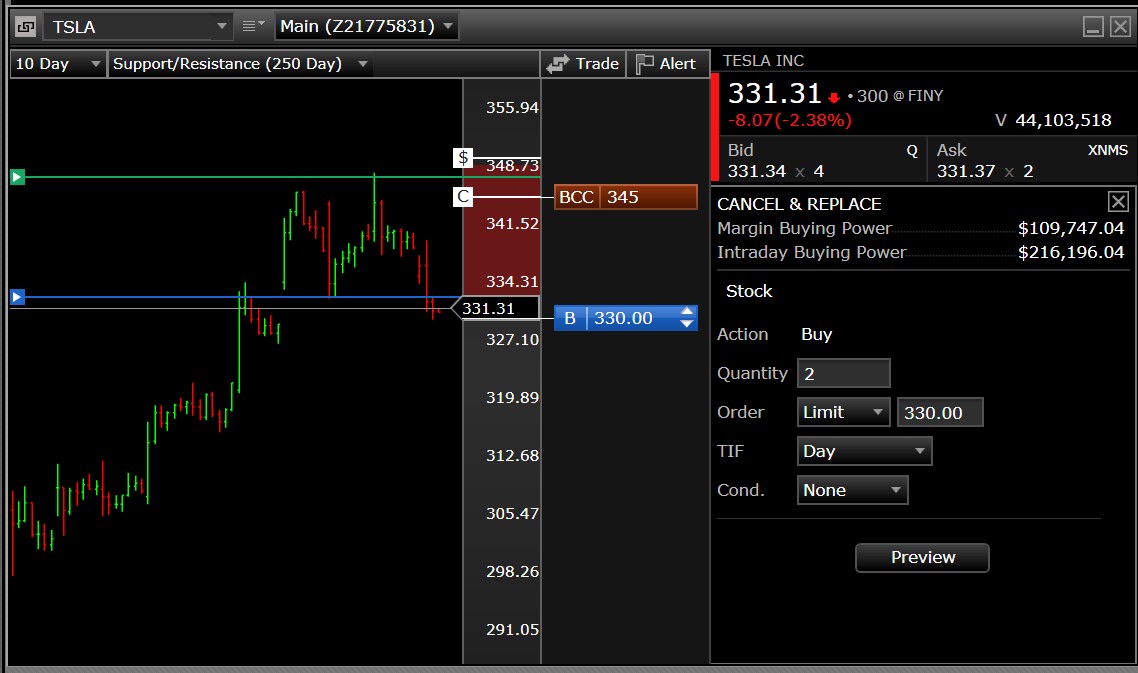Image resolution: width=1138 pixels, height=673 pixels.
Task: Increase buy flag price with up arrow
Action: click(x=687, y=311)
